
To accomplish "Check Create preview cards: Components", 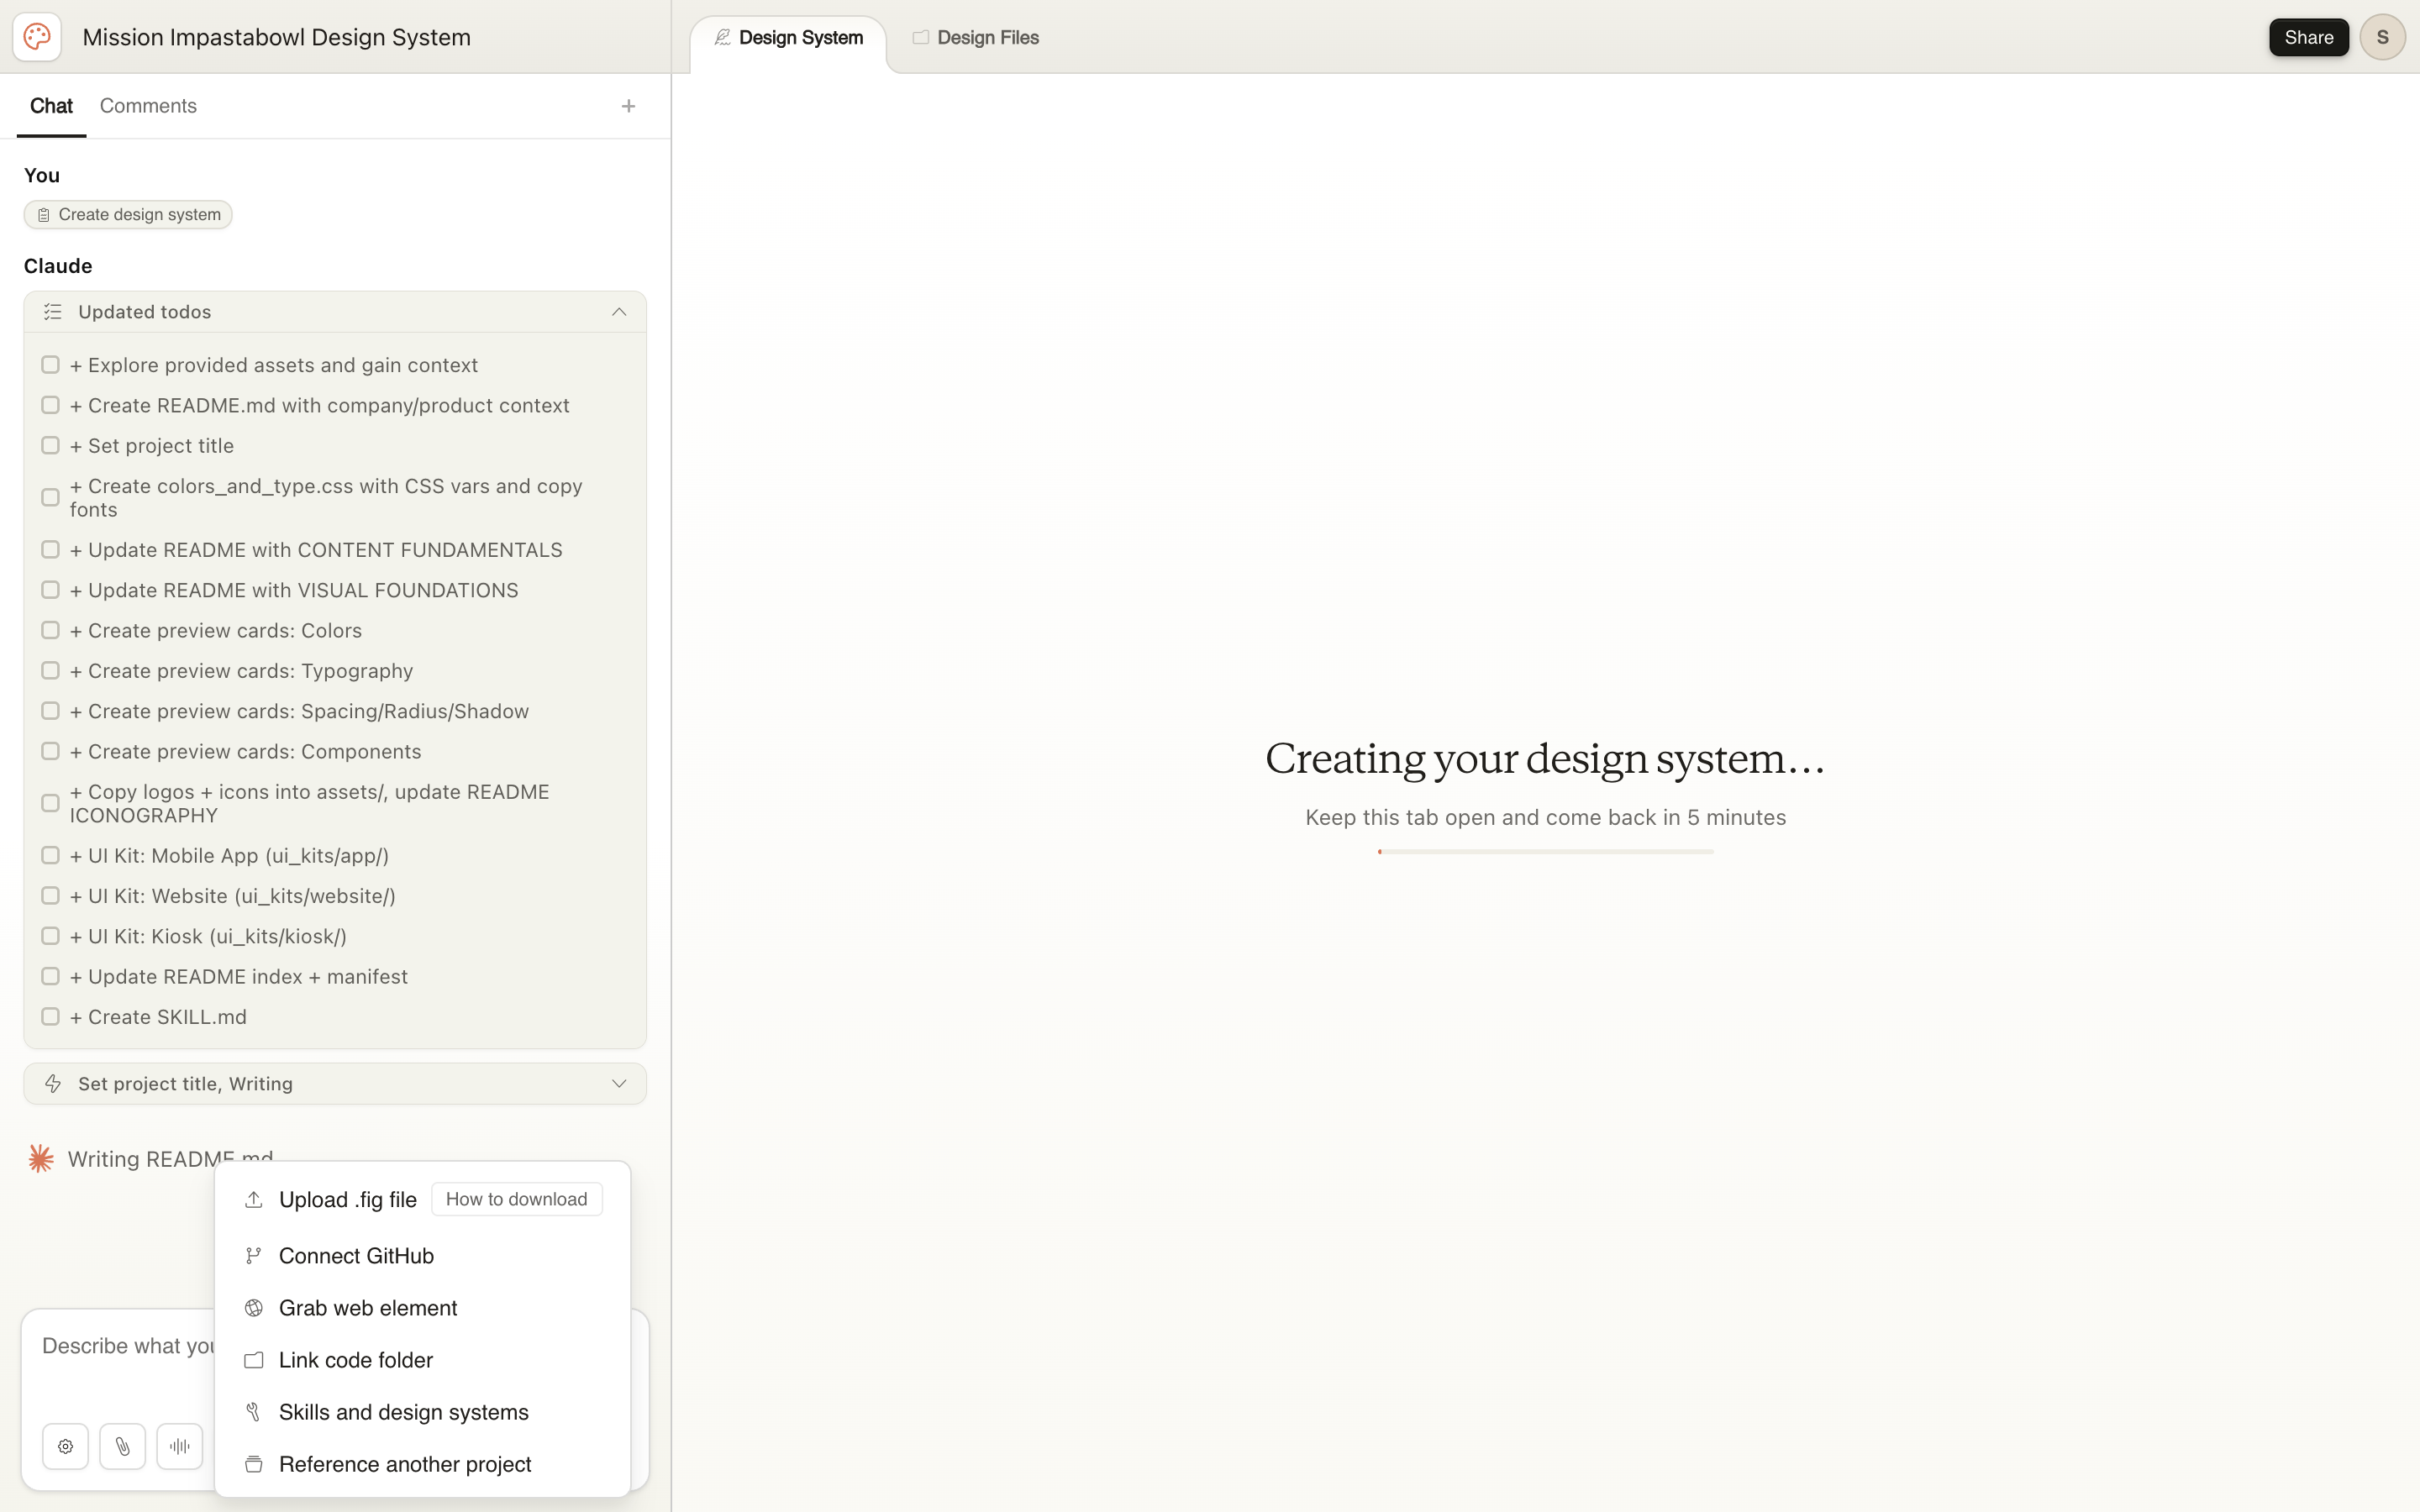I will [50, 751].
